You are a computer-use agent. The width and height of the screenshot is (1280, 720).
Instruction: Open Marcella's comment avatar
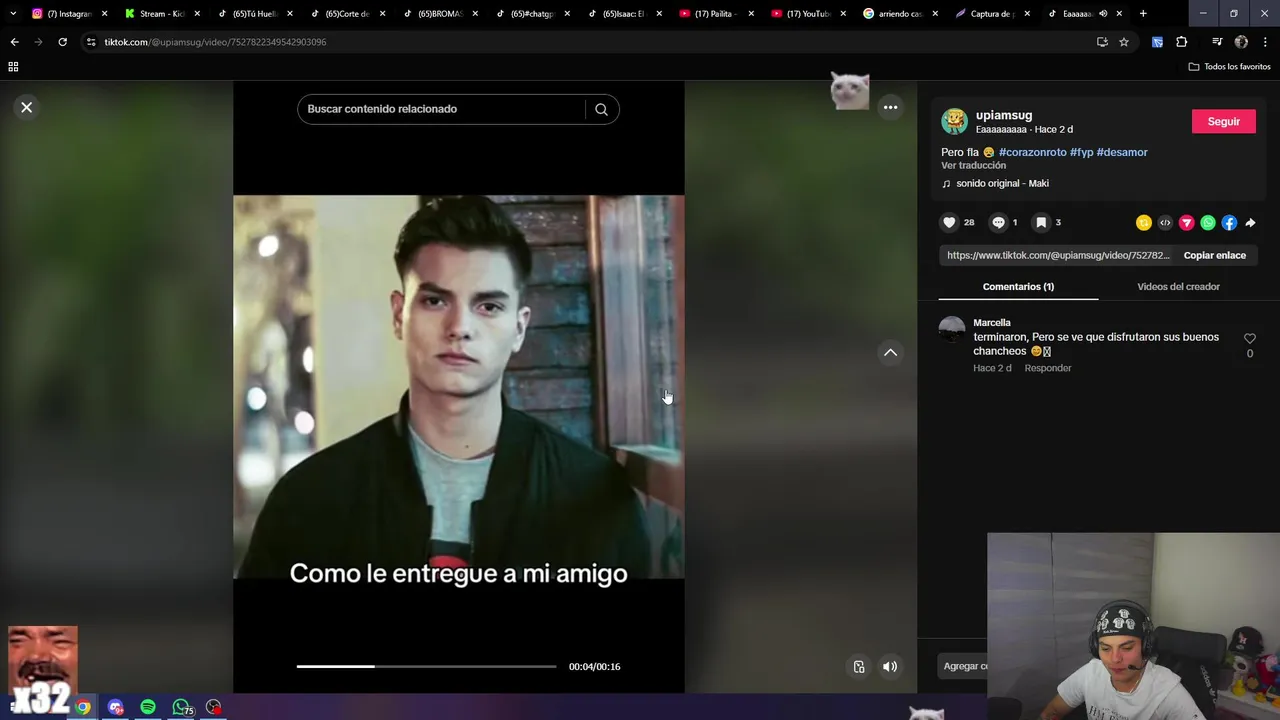(x=952, y=329)
